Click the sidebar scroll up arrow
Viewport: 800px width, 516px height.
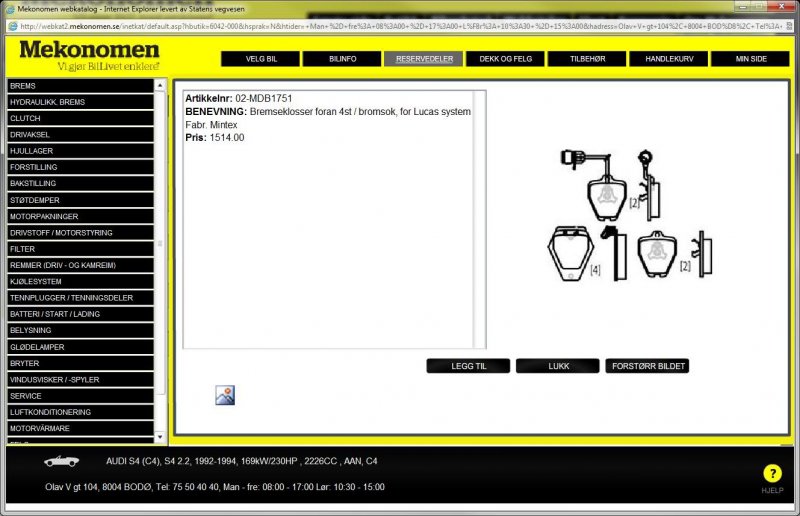click(x=161, y=85)
